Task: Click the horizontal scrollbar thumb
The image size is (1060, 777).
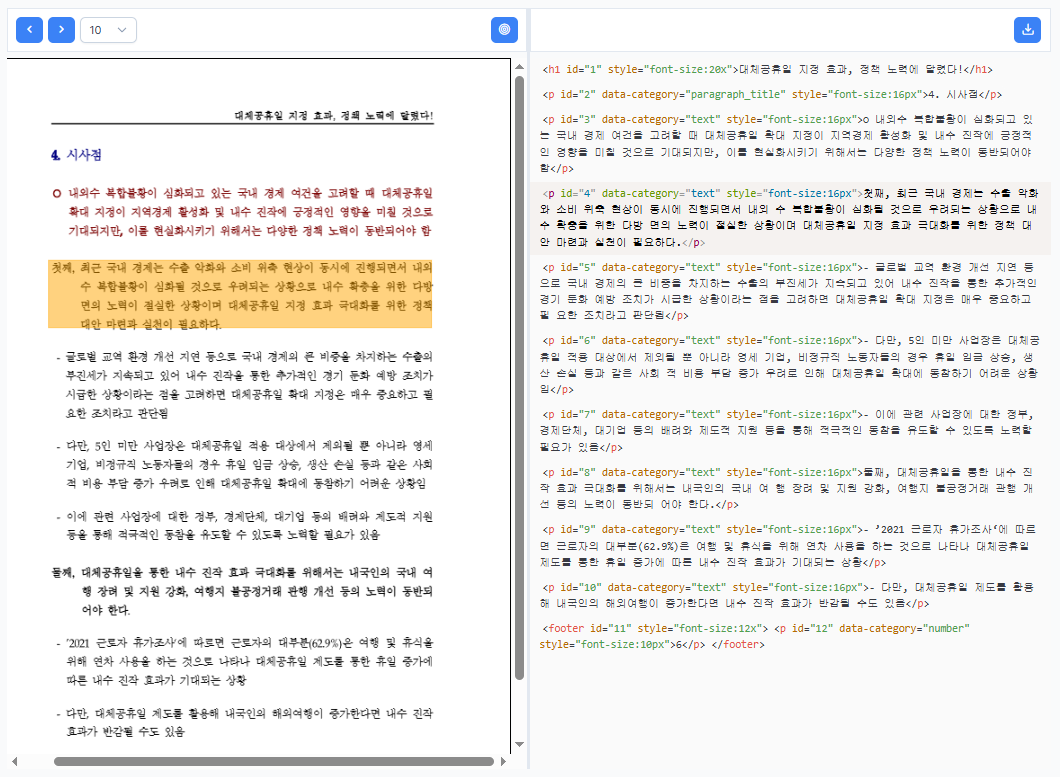Action: (x=274, y=761)
